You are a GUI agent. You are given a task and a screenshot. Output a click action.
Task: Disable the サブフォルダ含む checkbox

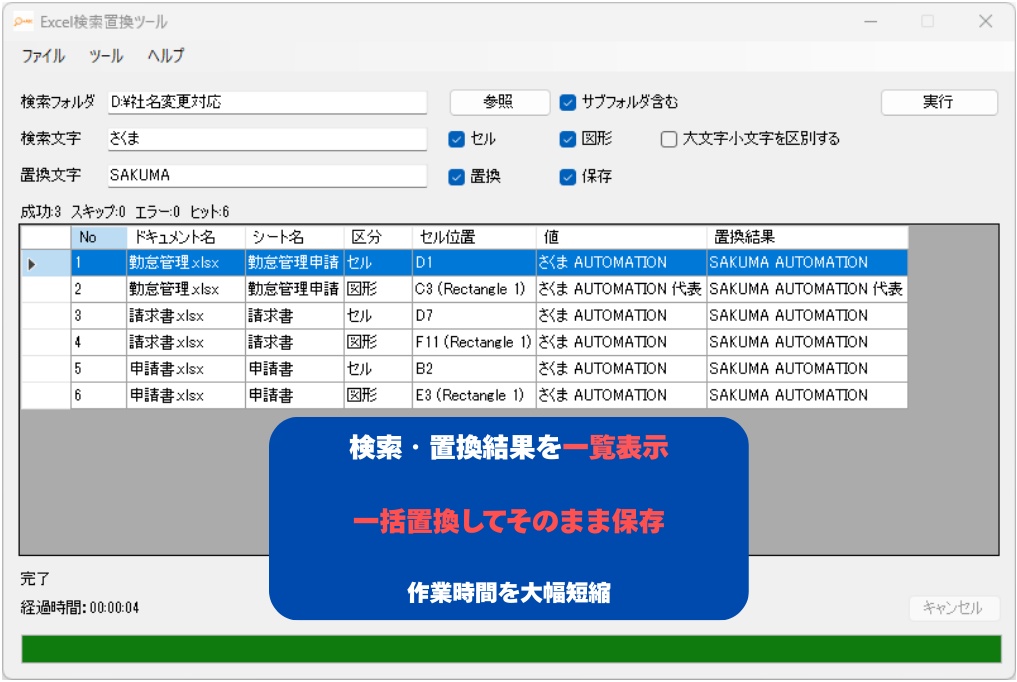[569, 102]
